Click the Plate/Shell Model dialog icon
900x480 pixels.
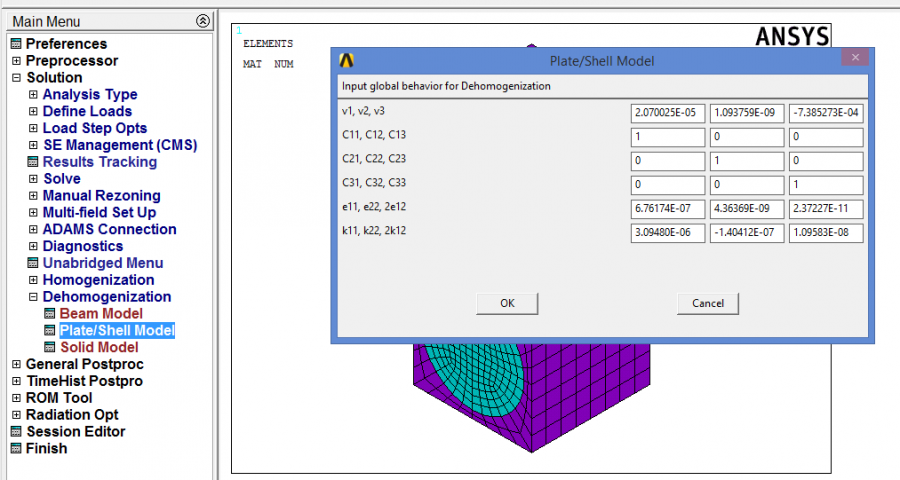coord(50,330)
